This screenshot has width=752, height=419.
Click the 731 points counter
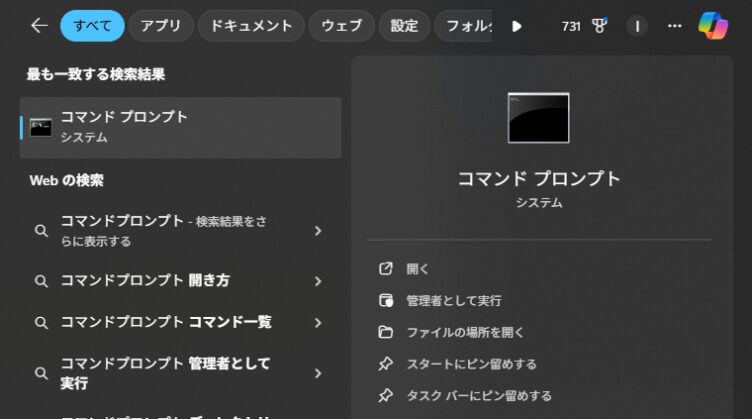571,26
